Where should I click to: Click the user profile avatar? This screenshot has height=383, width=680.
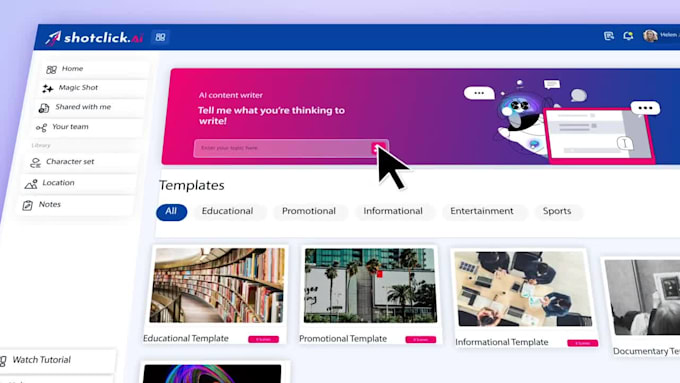click(x=650, y=36)
